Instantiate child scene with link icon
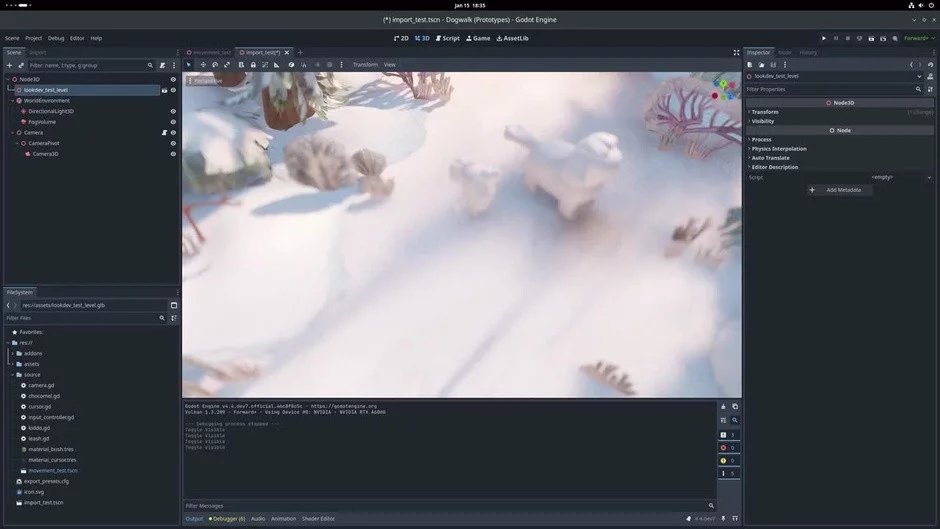Viewport: 940px width, 529px height. click(x=21, y=65)
